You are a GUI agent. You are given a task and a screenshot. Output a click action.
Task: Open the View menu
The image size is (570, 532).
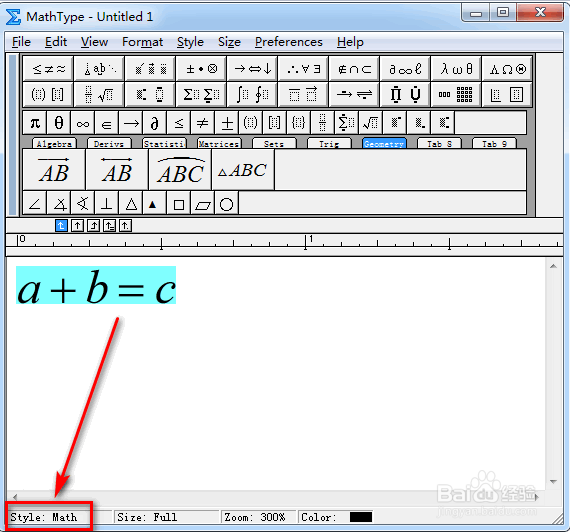coord(95,42)
